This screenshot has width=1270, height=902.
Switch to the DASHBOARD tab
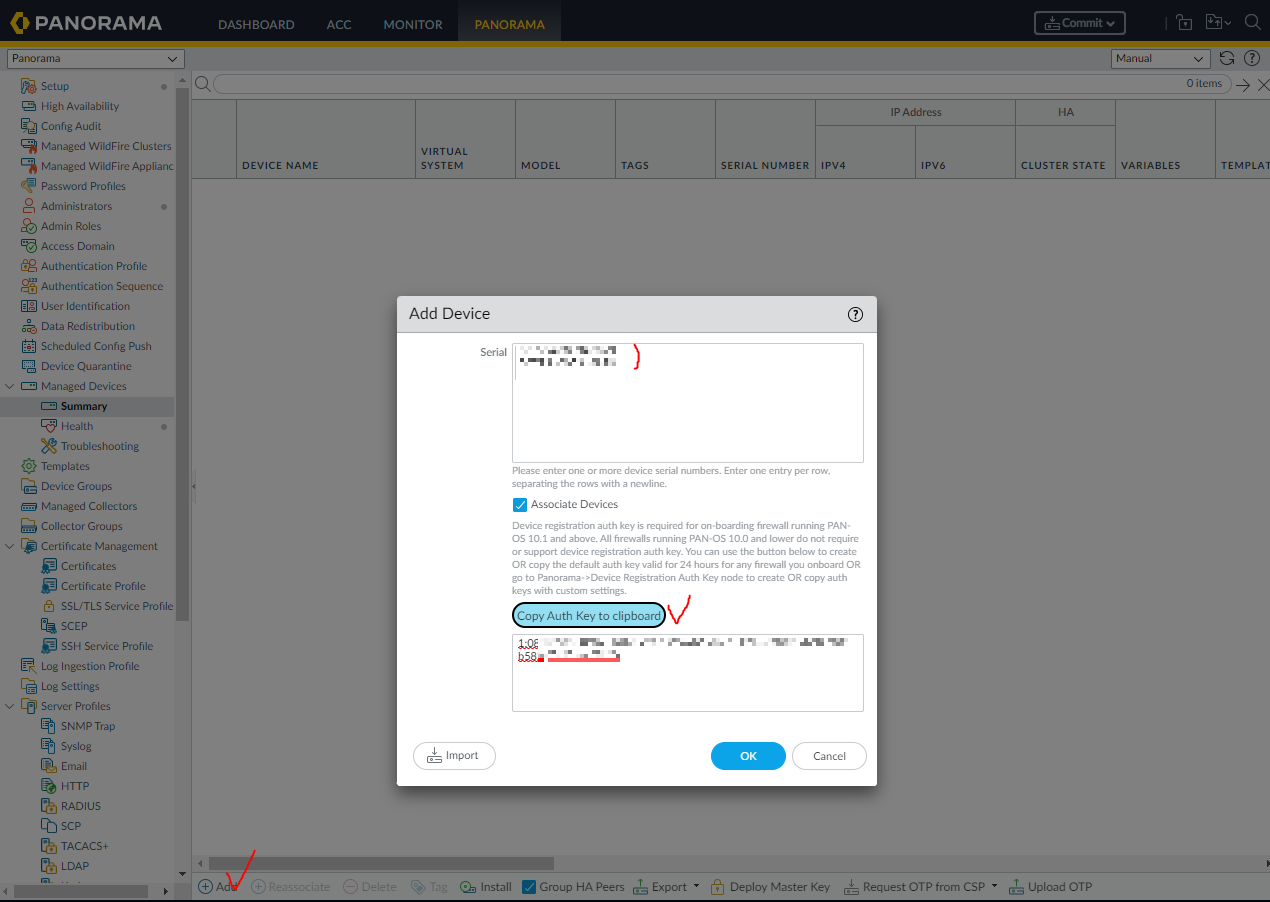pyautogui.click(x=256, y=24)
